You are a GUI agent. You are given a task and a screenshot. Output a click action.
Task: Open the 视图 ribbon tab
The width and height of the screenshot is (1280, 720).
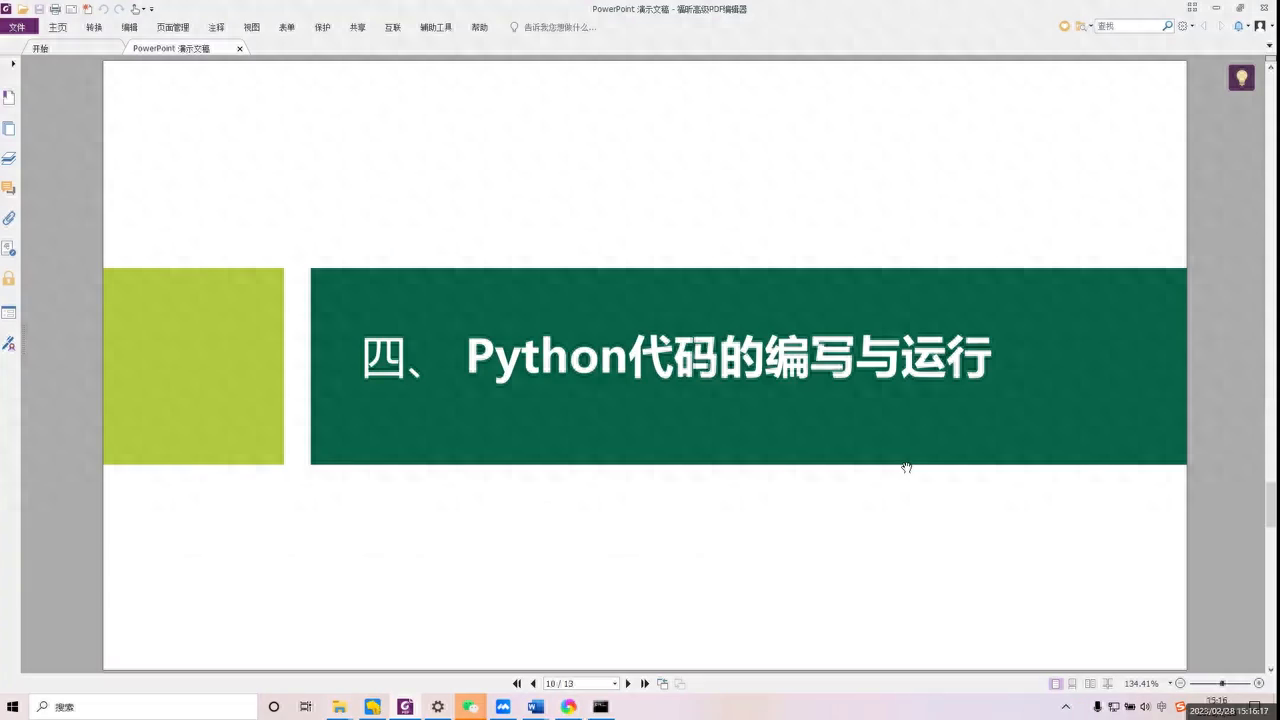(x=252, y=27)
